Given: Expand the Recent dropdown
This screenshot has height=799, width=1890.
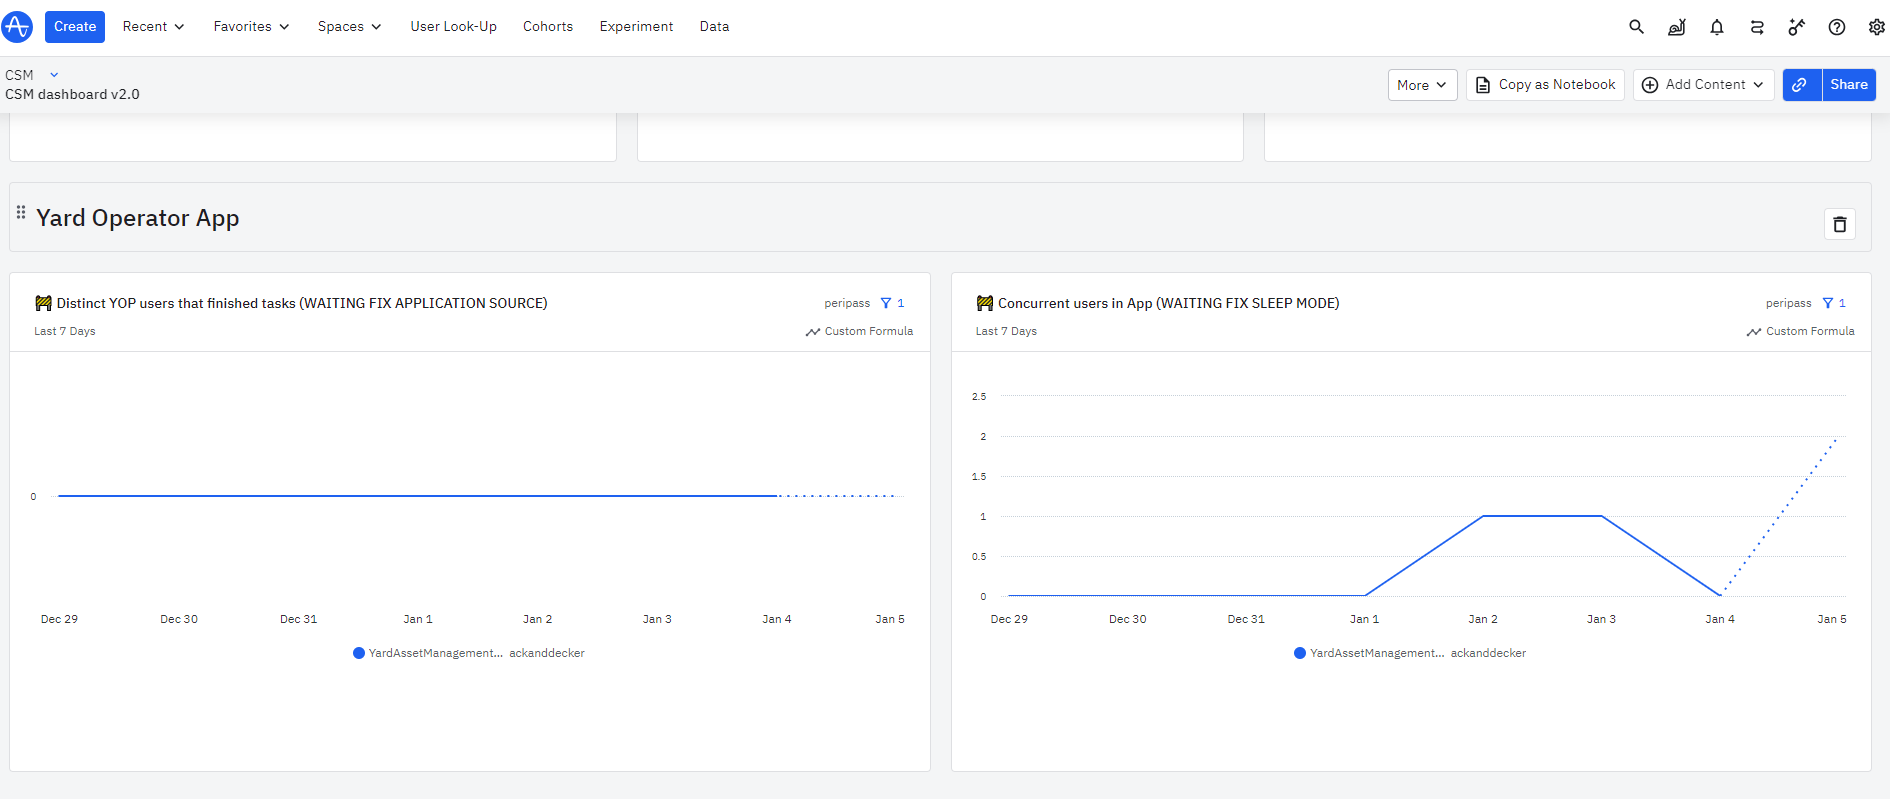Looking at the screenshot, I should coord(153,27).
